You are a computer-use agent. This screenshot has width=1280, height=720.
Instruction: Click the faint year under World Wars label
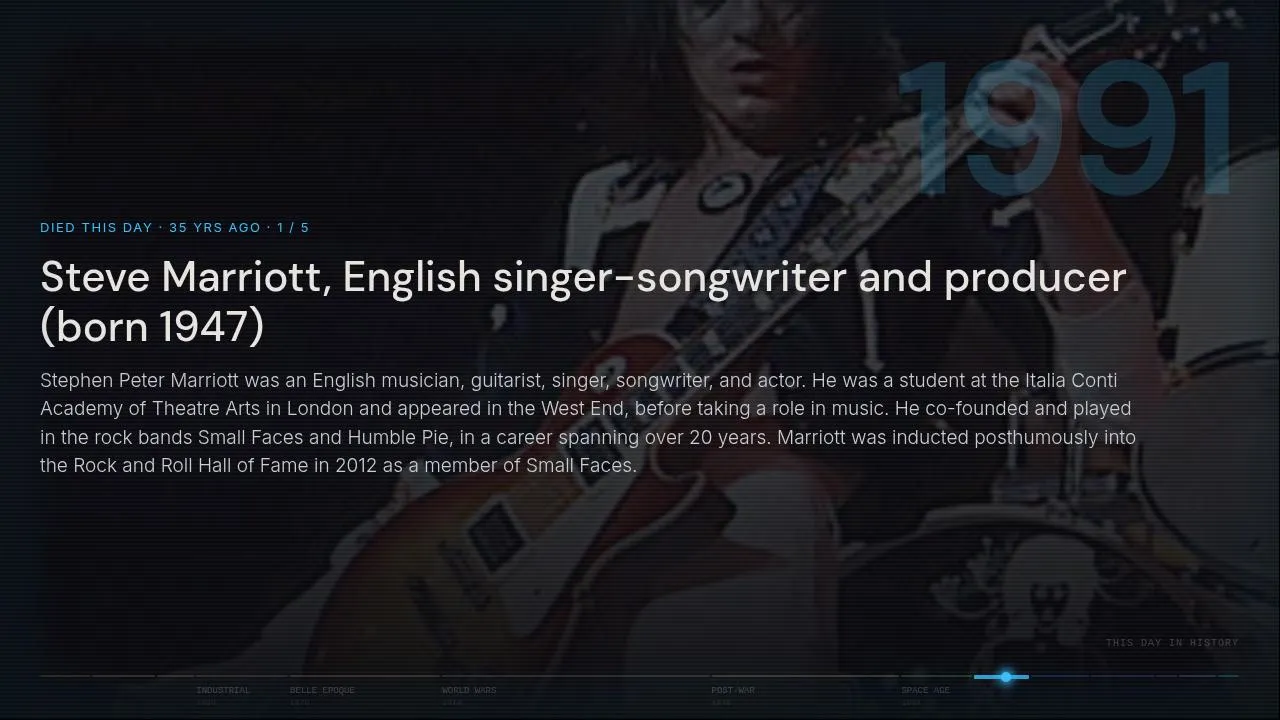452,703
